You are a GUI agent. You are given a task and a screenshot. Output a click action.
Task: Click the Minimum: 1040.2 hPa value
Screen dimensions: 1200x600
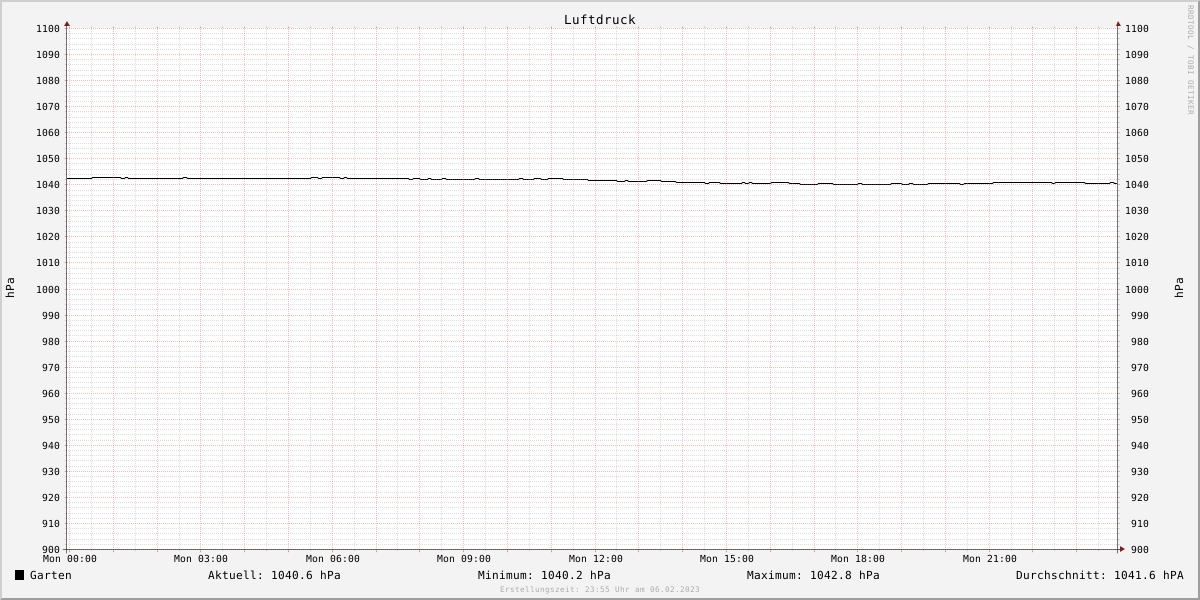pos(544,575)
